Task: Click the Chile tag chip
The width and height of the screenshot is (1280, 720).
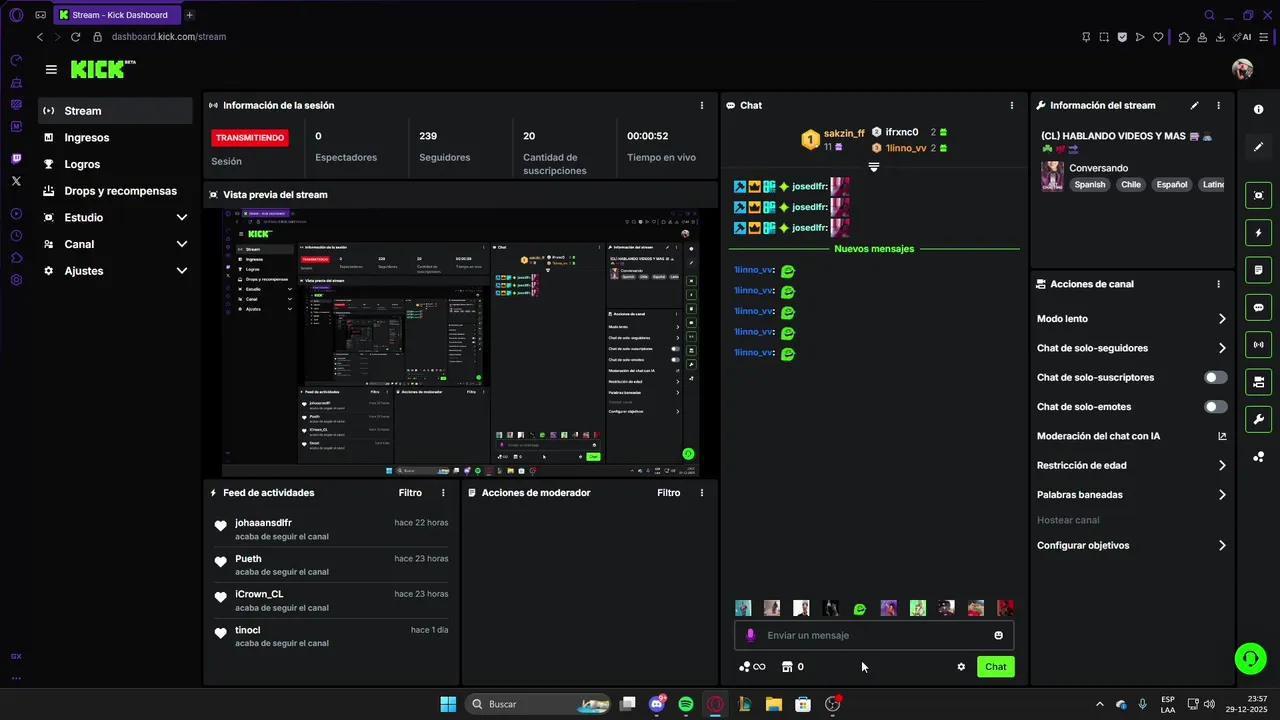Action: click(x=1131, y=185)
